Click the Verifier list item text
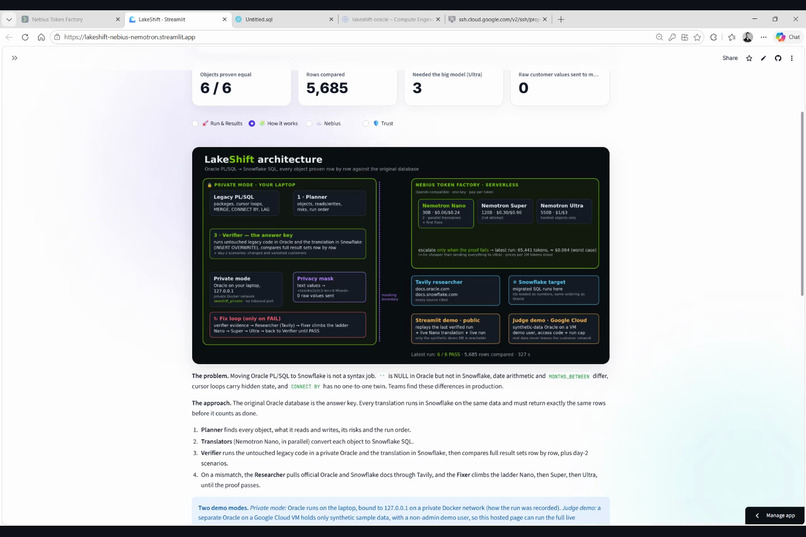The image size is (806, 537). tap(394, 458)
